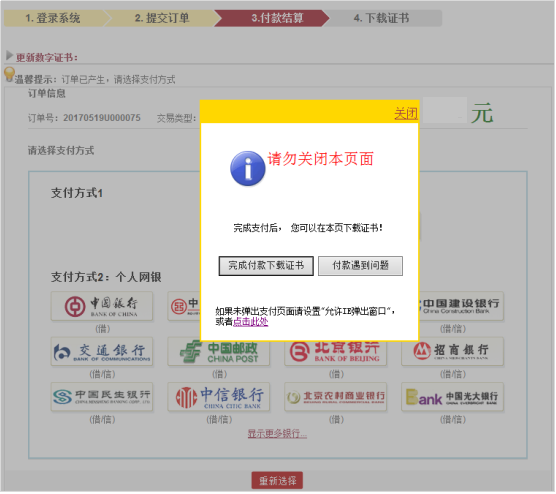Go to step 4 下载证书 tab
Viewport: 556px width, 494px height.
pyautogui.click(x=382, y=18)
